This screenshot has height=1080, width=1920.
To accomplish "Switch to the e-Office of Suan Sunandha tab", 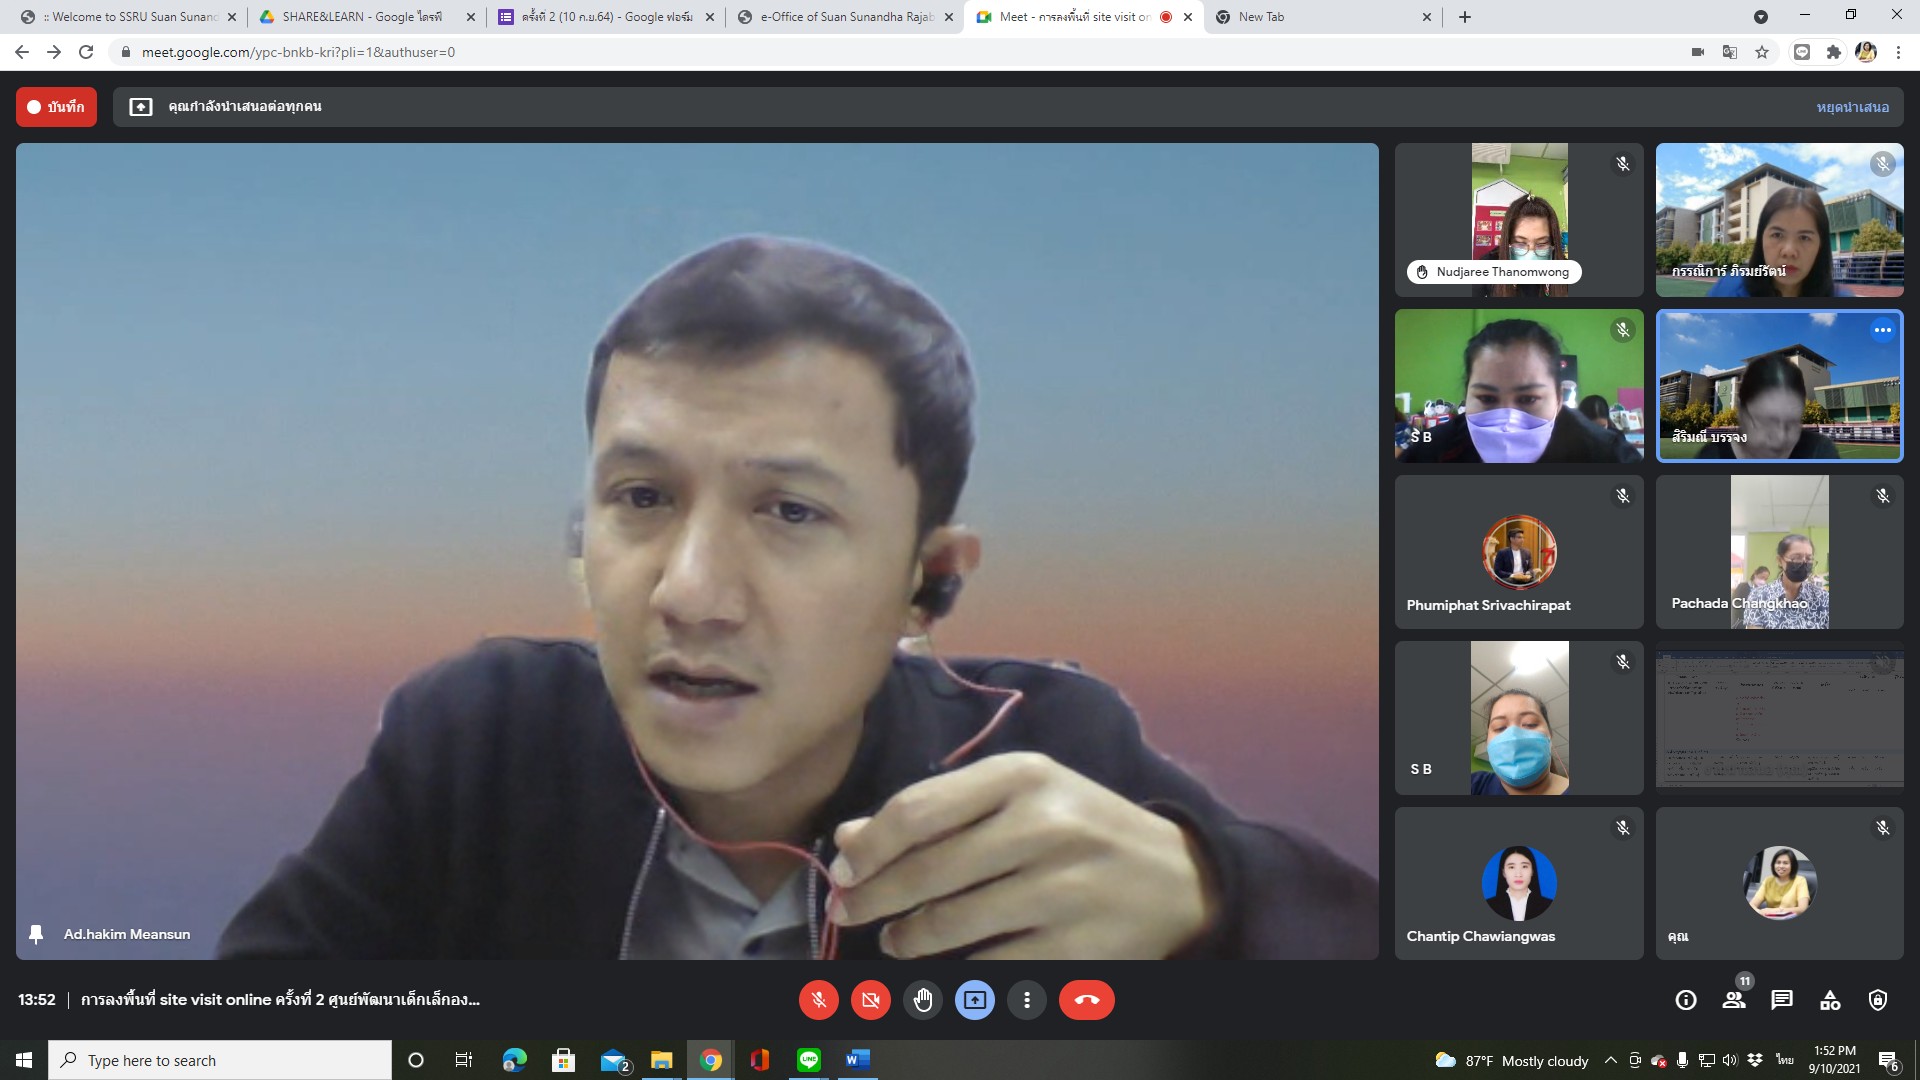I will coord(845,17).
